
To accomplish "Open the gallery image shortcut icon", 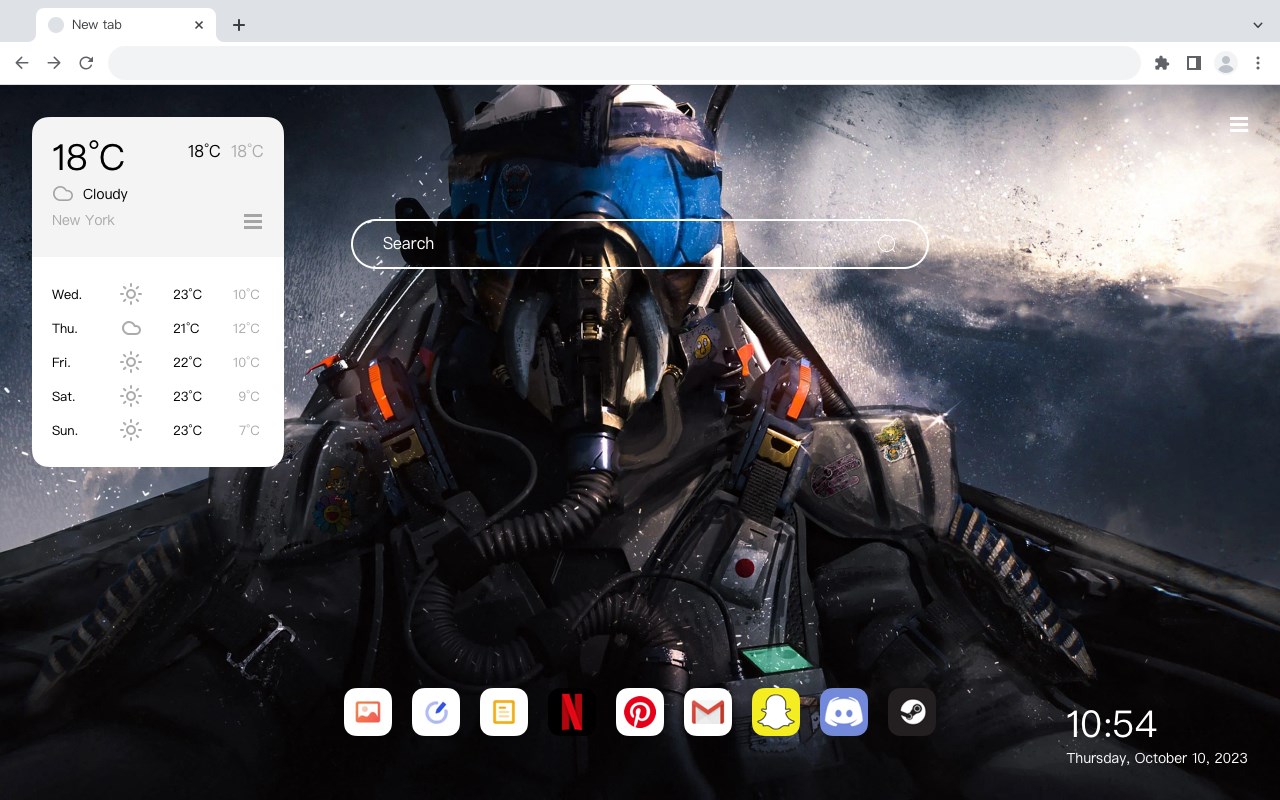I will coord(368,712).
